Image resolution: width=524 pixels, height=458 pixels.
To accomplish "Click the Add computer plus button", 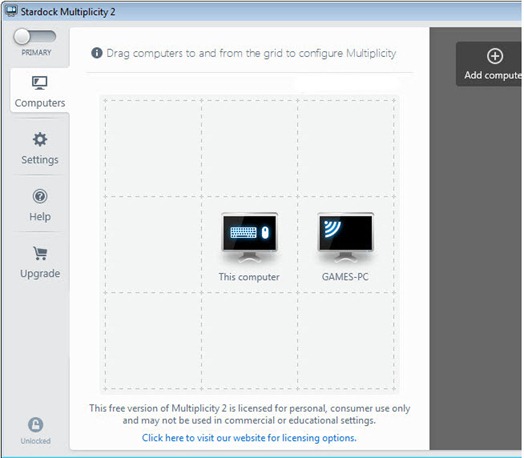I will coord(490,64).
